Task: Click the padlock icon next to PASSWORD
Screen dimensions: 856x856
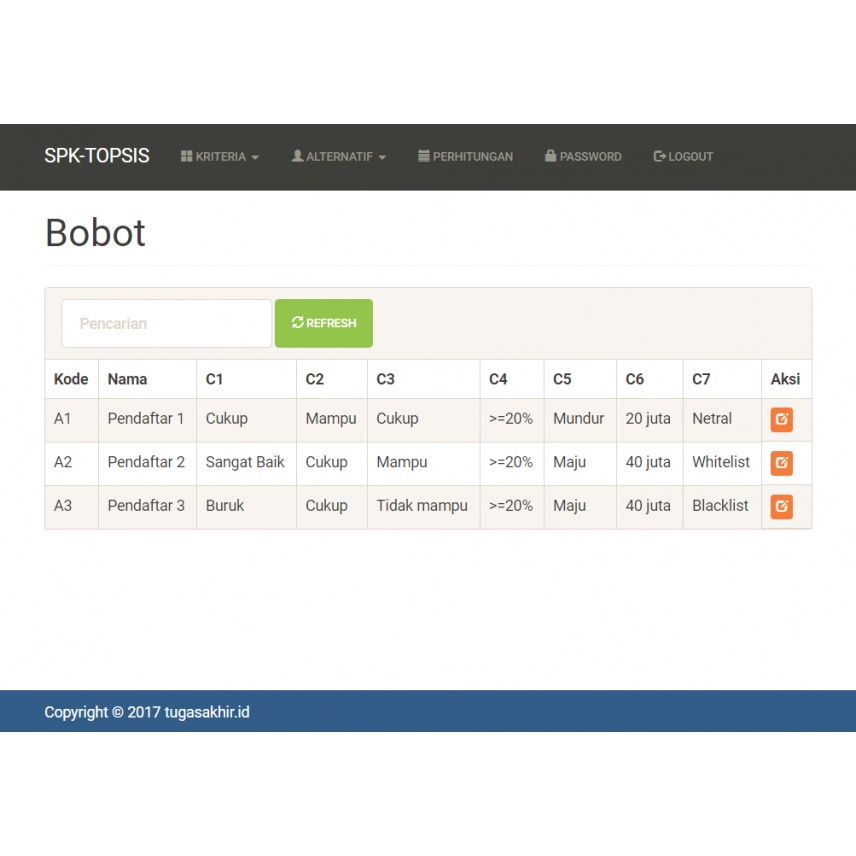Action: (x=549, y=156)
